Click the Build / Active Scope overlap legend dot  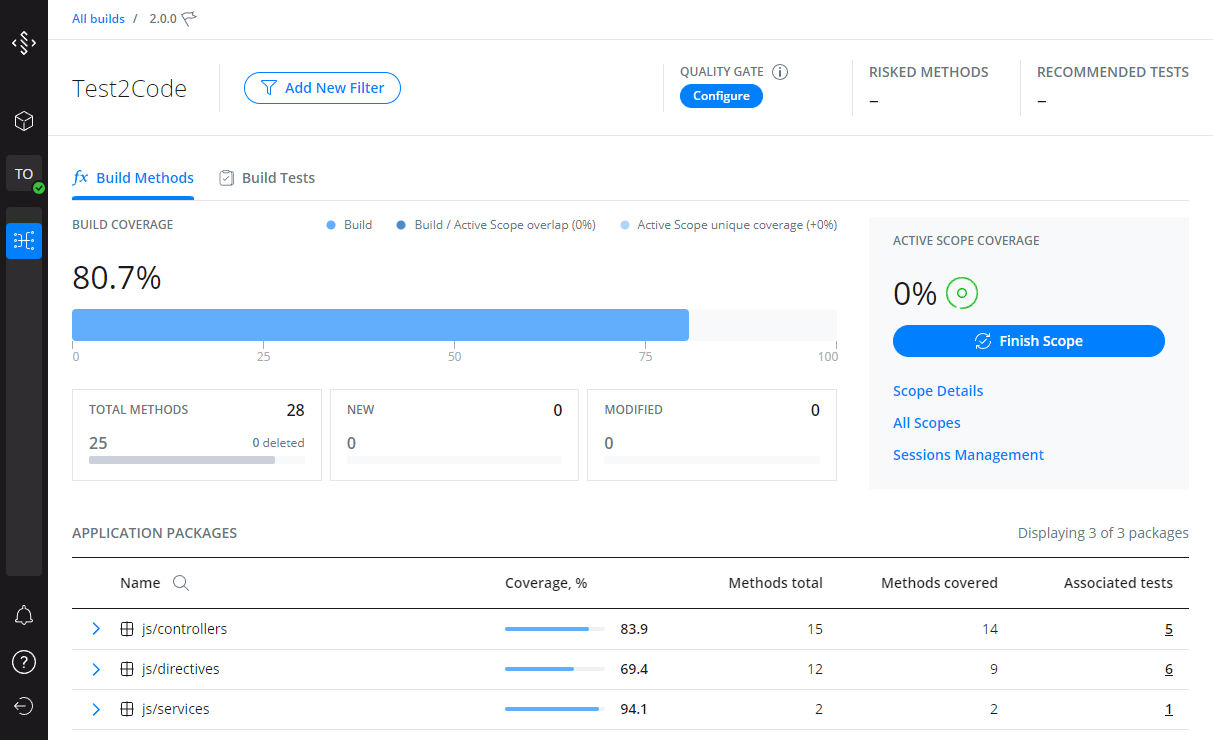401,225
